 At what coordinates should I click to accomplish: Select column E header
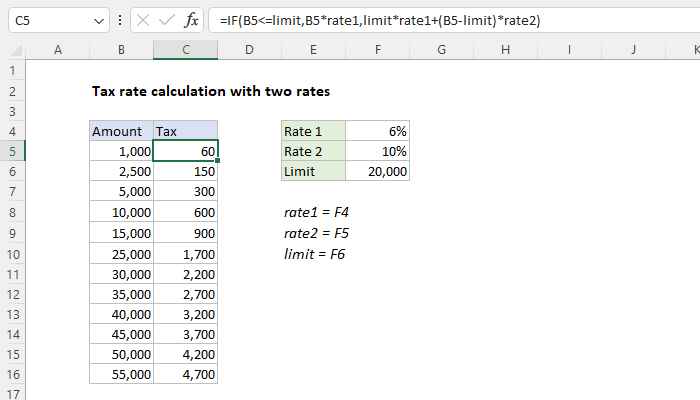pyautogui.click(x=313, y=50)
